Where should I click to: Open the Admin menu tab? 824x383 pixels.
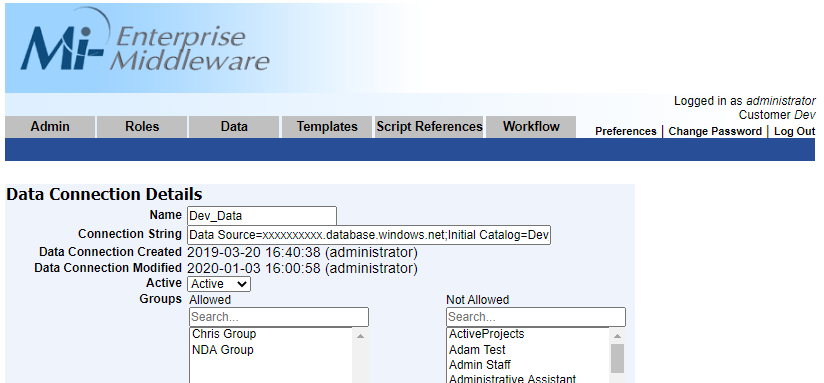click(x=50, y=127)
